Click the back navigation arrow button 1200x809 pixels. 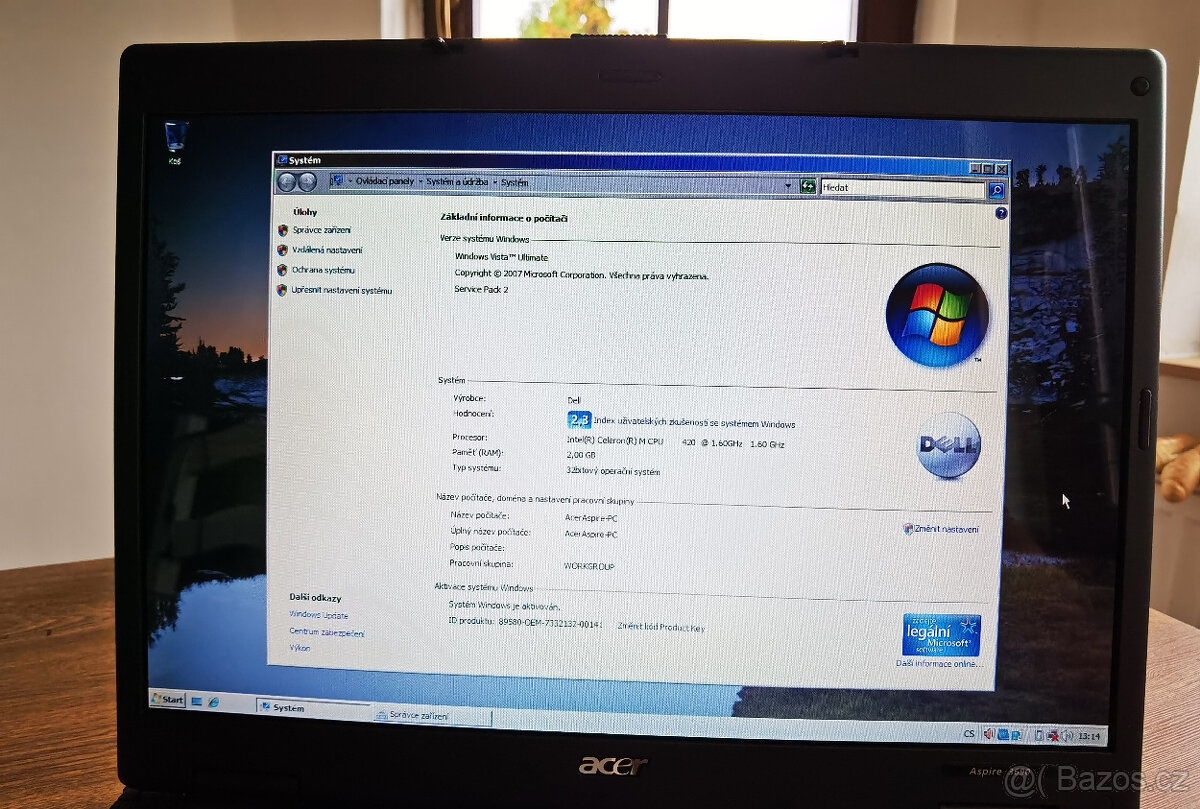286,183
